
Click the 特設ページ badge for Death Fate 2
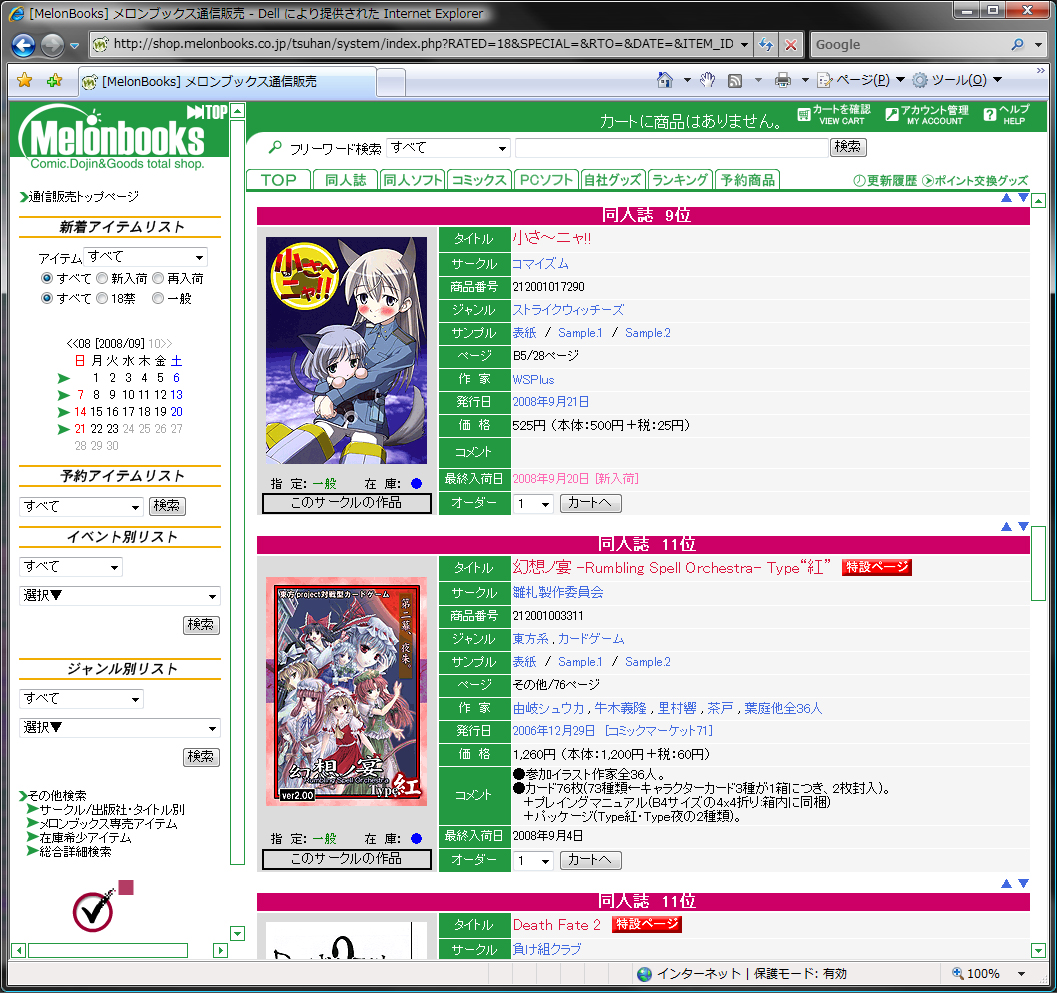coord(646,924)
